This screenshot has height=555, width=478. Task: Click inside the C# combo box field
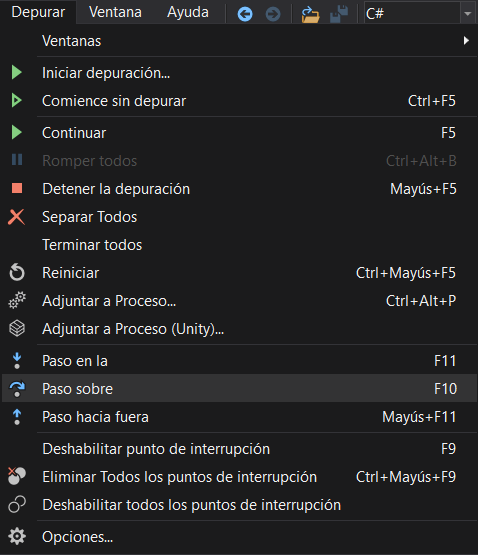(412, 13)
